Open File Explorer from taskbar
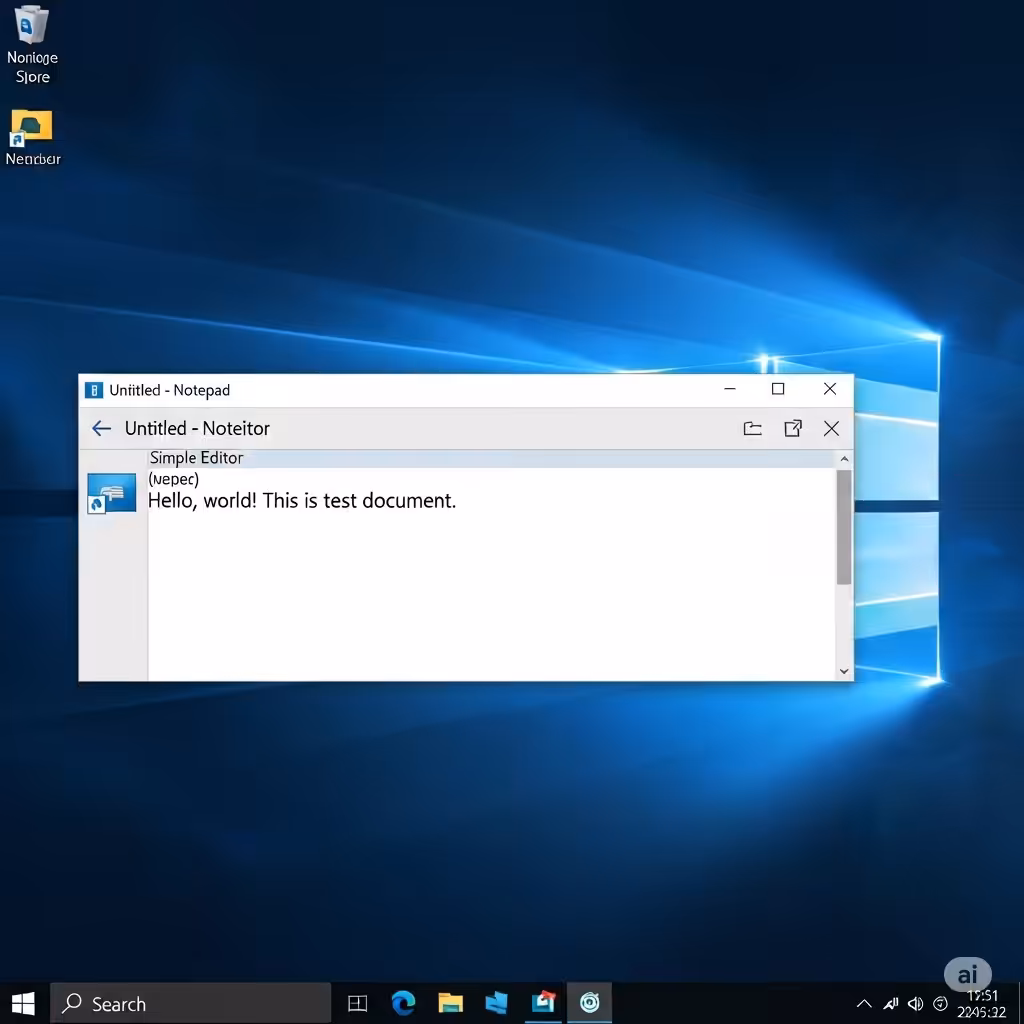The height and width of the screenshot is (1024, 1024). point(451,1003)
